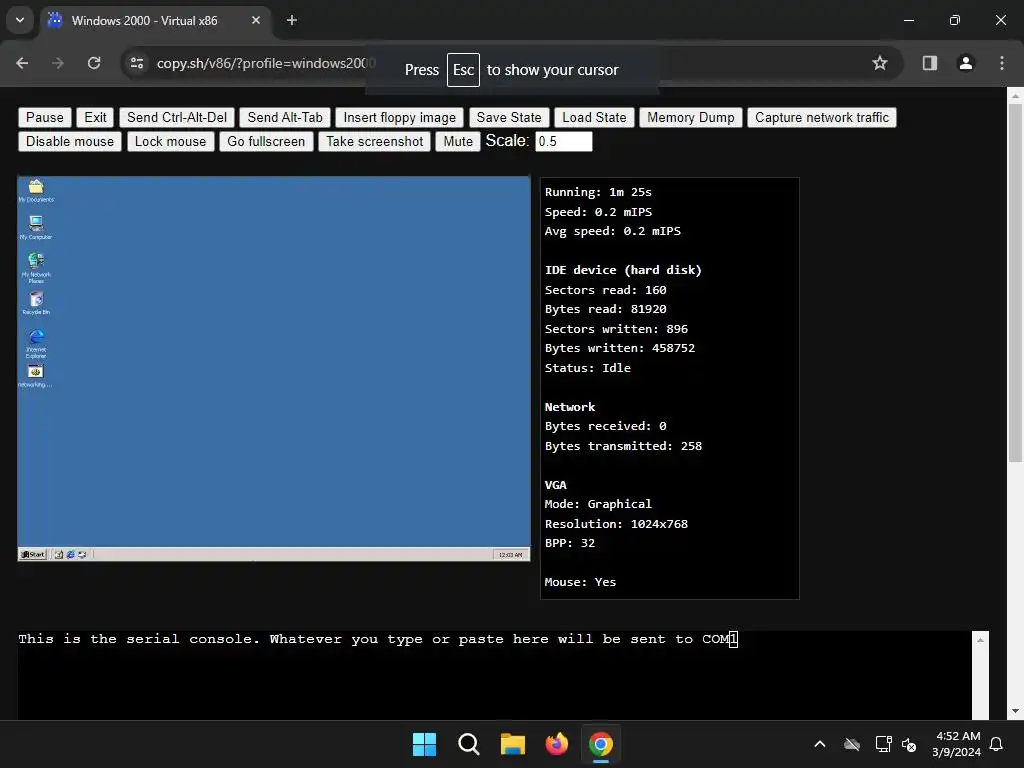The height and width of the screenshot is (768, 1024).
Task: Toggle the Mute button
Action: (x=458, y=142)
